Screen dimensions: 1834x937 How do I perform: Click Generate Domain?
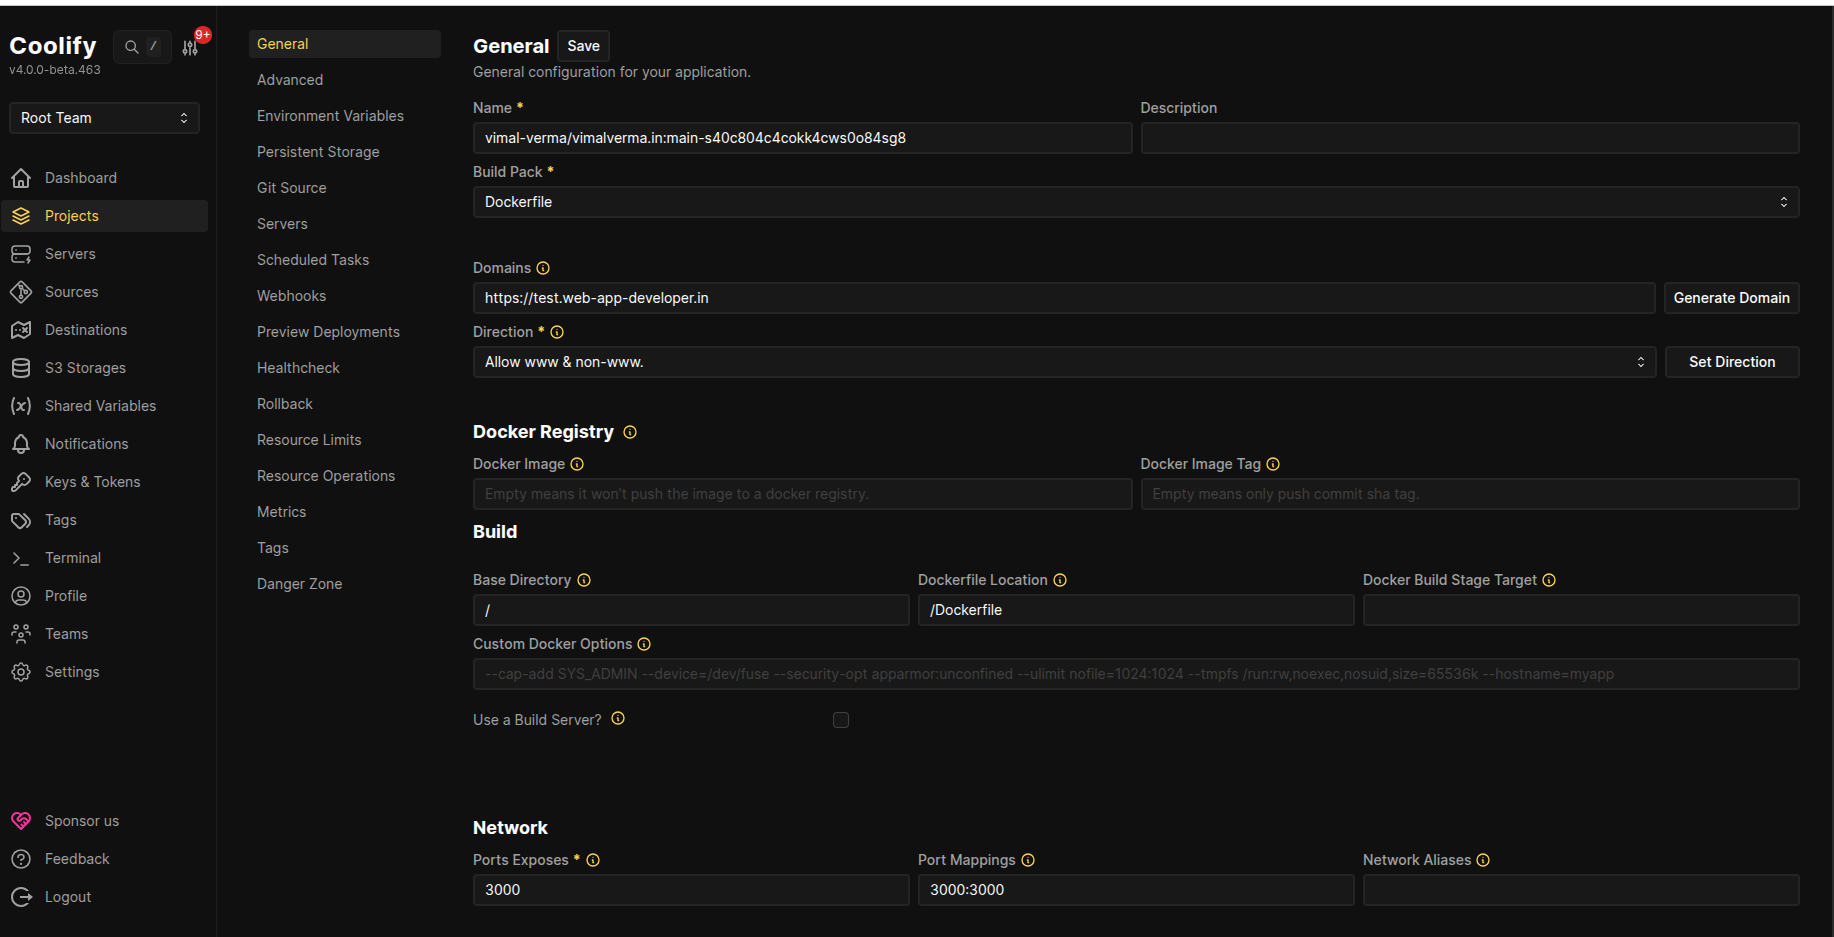pyautogui.click(x=1731, y=297)
